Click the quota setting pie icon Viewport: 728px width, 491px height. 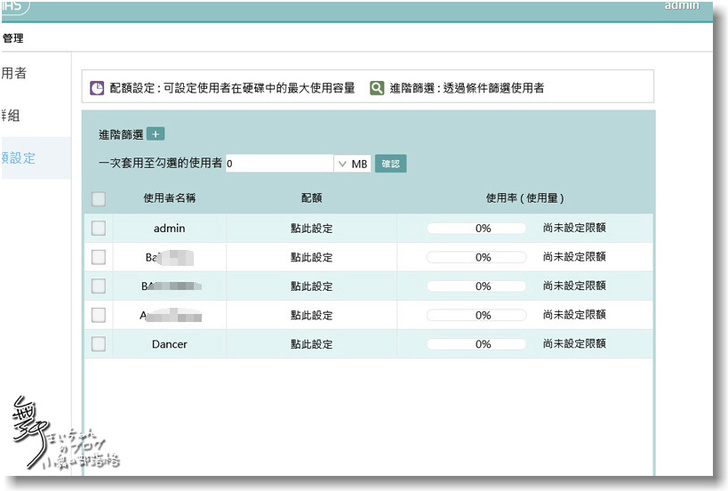point(98,88)
